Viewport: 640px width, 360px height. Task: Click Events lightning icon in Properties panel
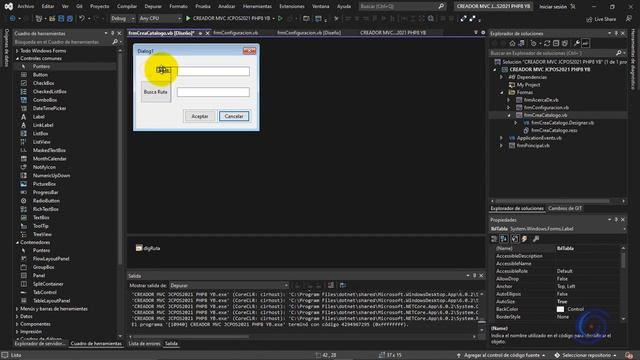tap(524, 239)
